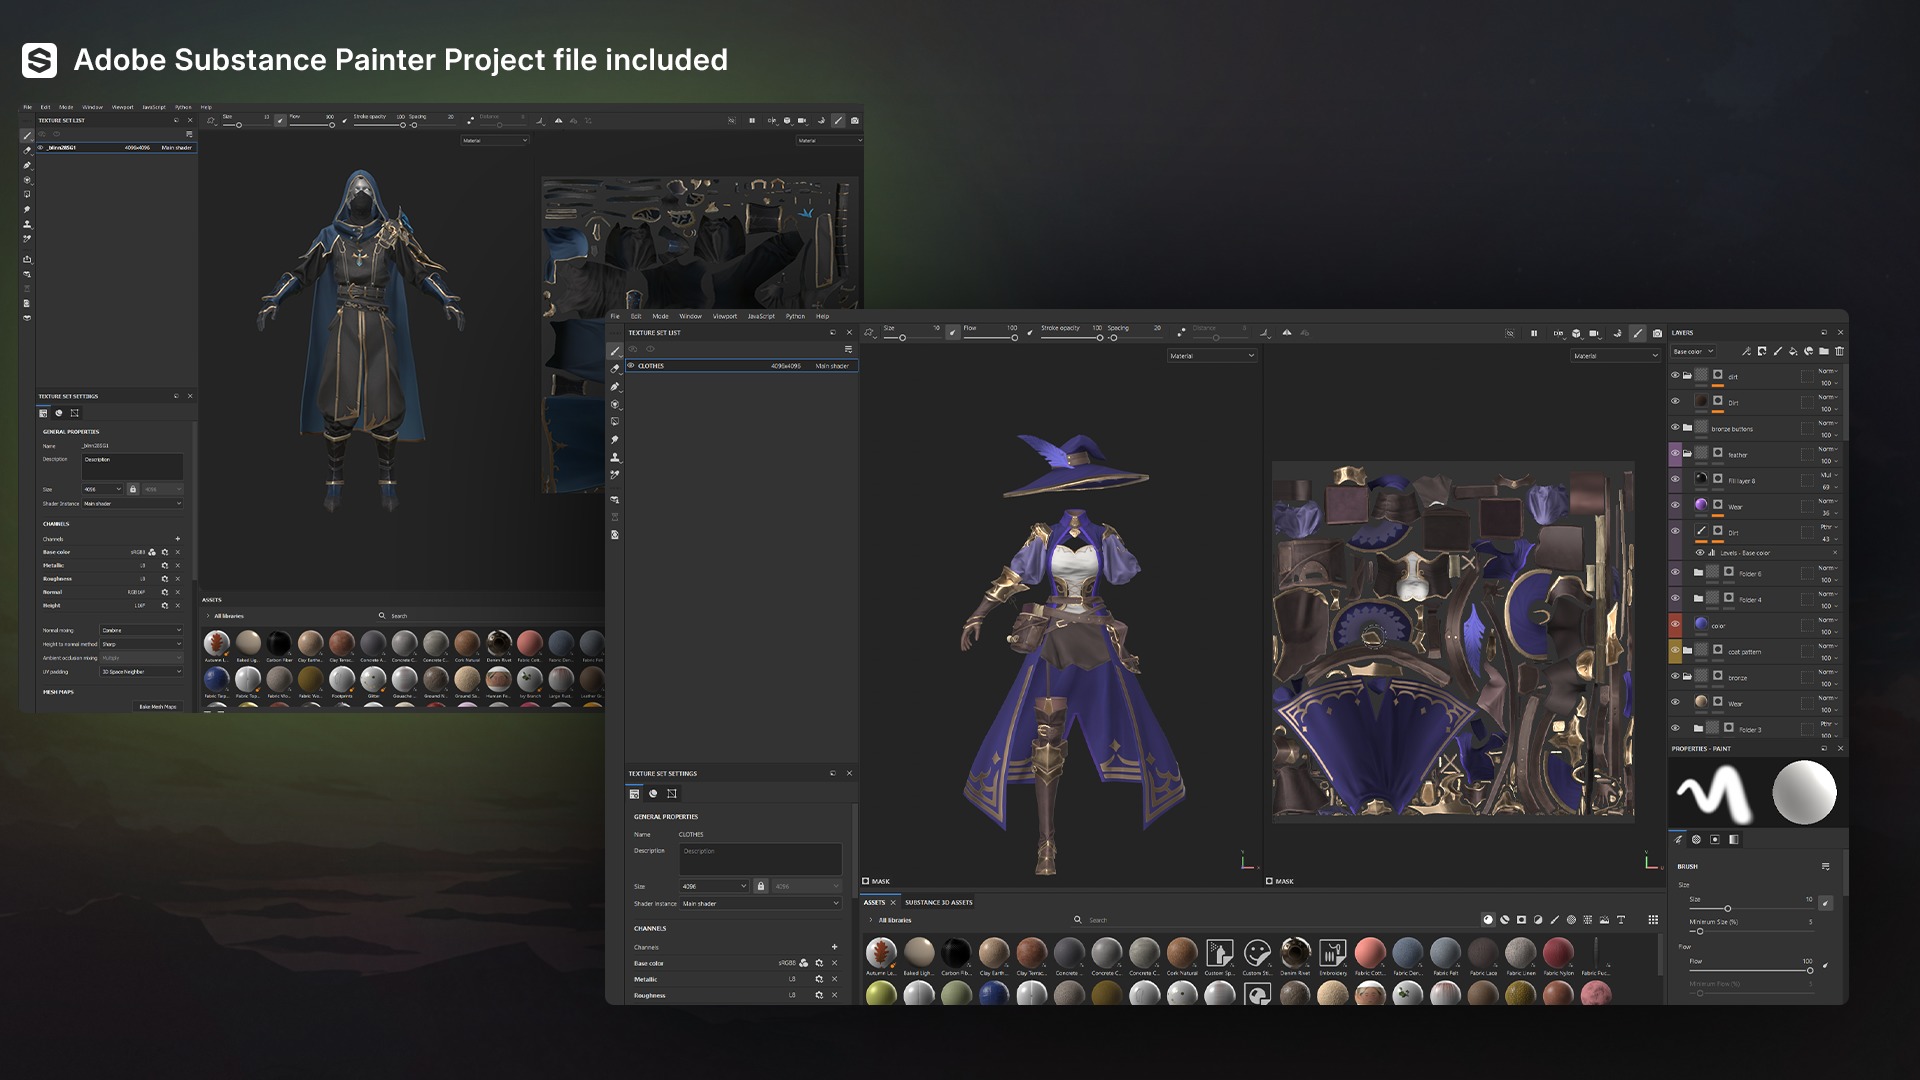Screen dimensions: 1920x1080
Task: Hide the coat pattern folder
Action: 1675,651
